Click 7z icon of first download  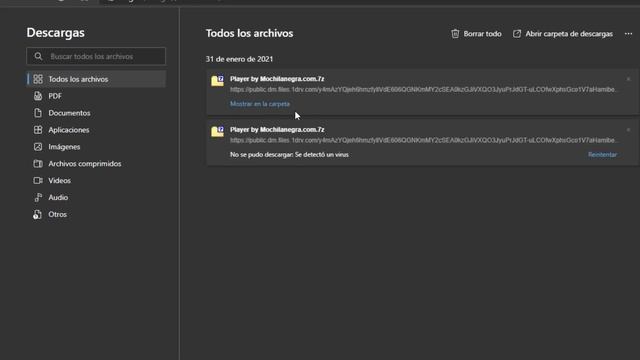pyautogui.click(x=217, y=80)
